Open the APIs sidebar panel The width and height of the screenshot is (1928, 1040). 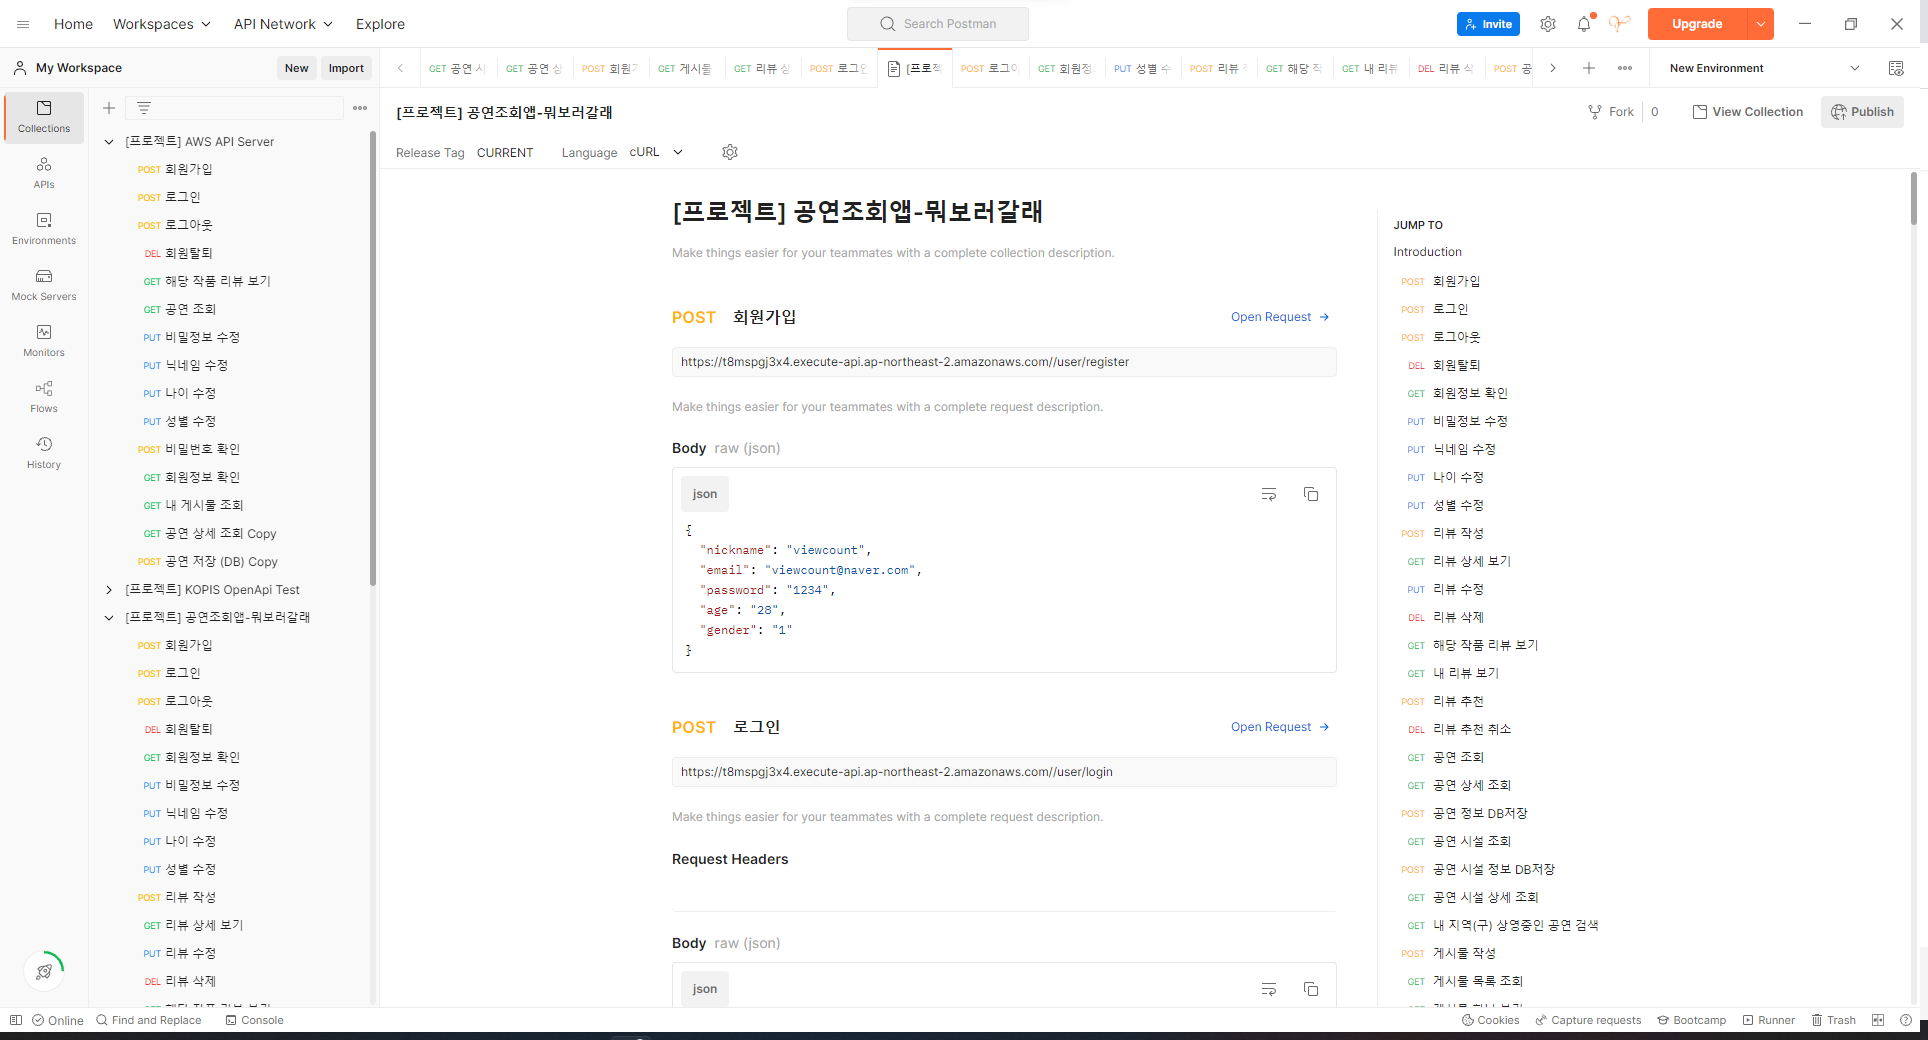[x=44, y=173]
